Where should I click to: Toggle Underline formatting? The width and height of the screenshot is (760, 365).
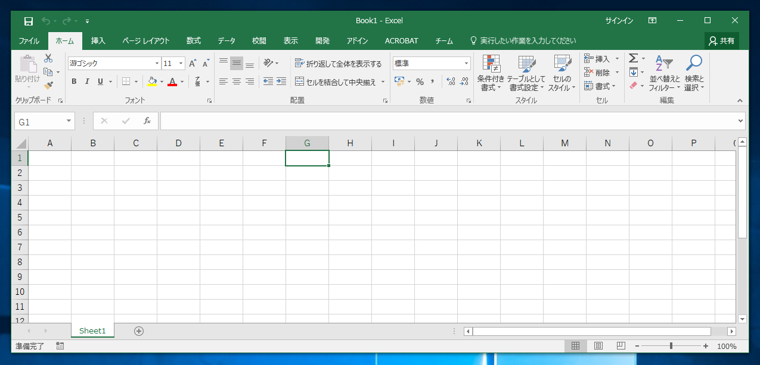click(100, 82)
